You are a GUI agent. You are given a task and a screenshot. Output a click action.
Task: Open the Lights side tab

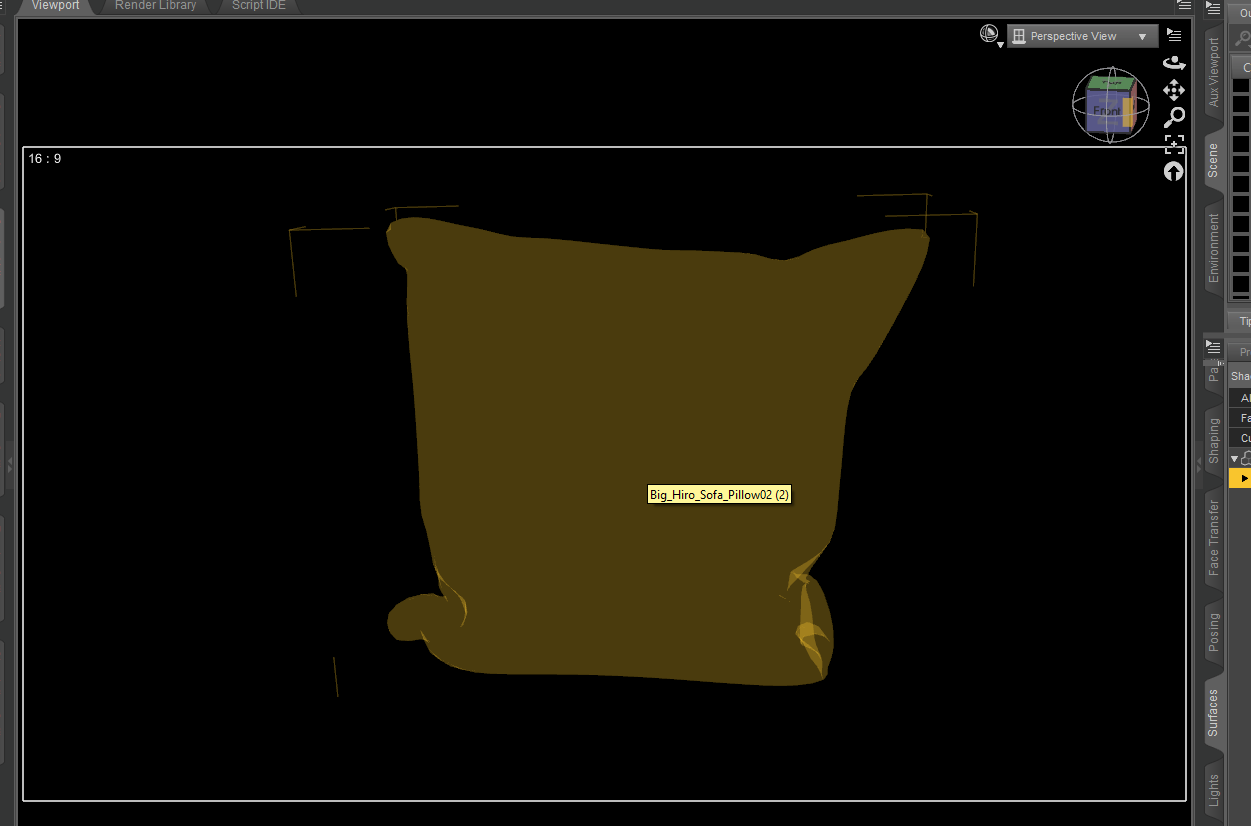1214,790
